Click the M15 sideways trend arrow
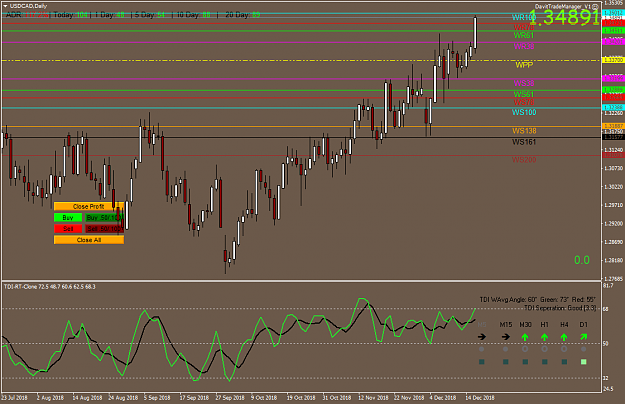Screen dimensions: 625x404 coord(506,337)
